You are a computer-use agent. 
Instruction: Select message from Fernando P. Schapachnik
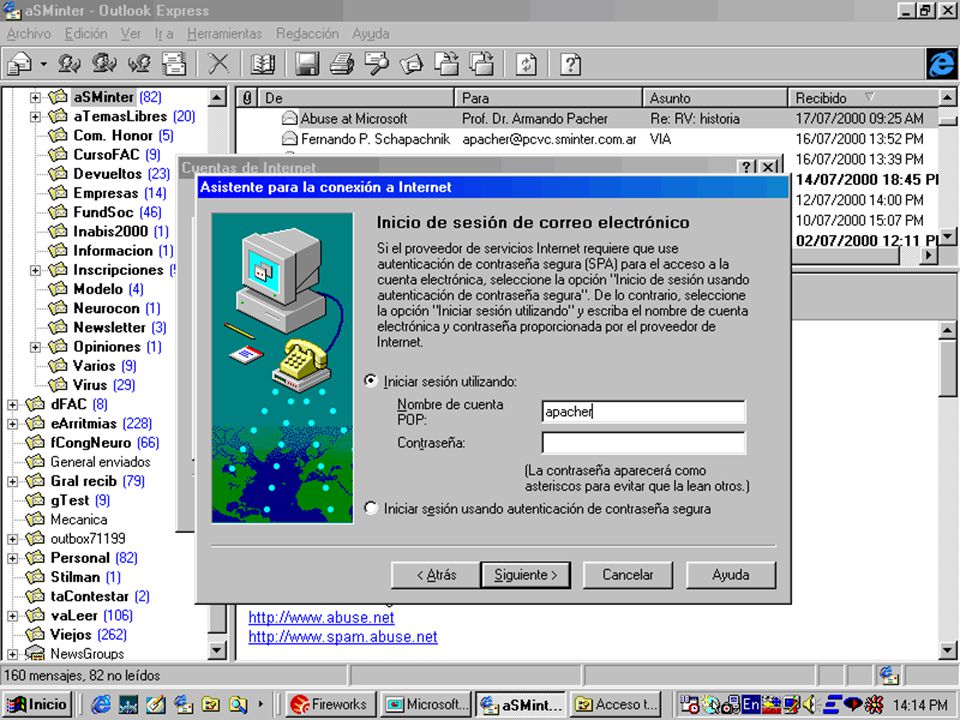coord(586,139)
